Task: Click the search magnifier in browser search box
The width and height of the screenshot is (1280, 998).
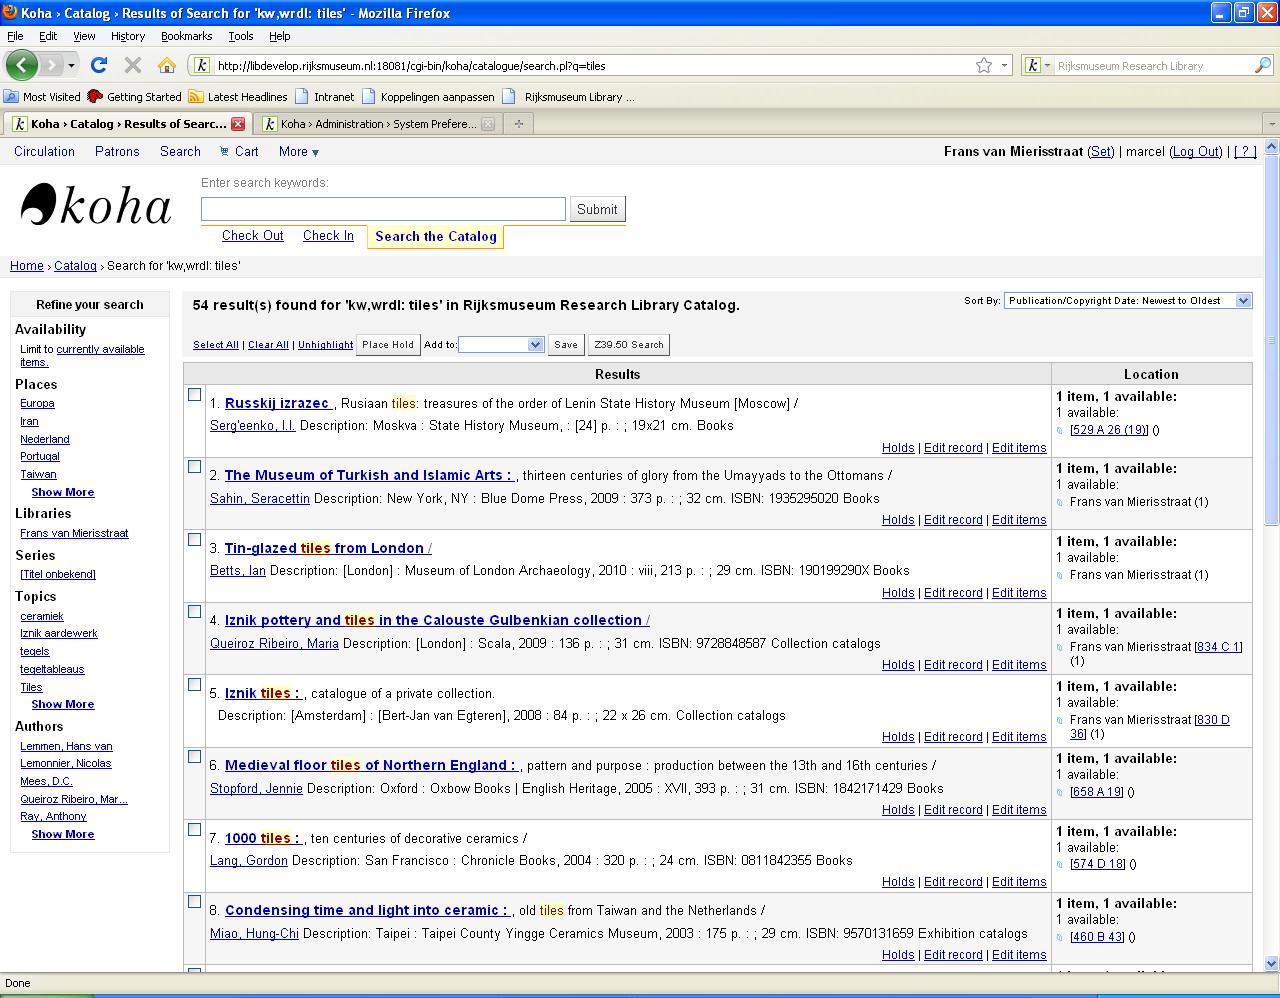Action: click(1262, 65)
